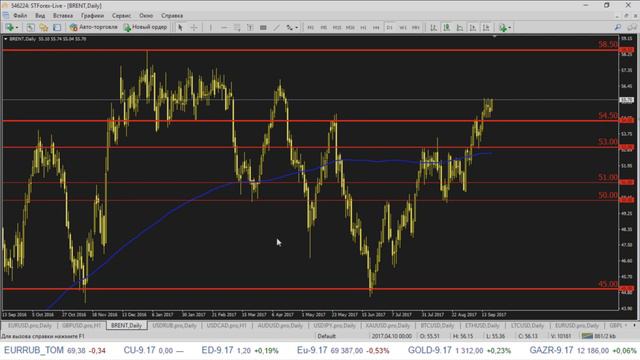Select the Horizontal Line drawing tool
The image size is (640, 360).
[x=224, y=27]
